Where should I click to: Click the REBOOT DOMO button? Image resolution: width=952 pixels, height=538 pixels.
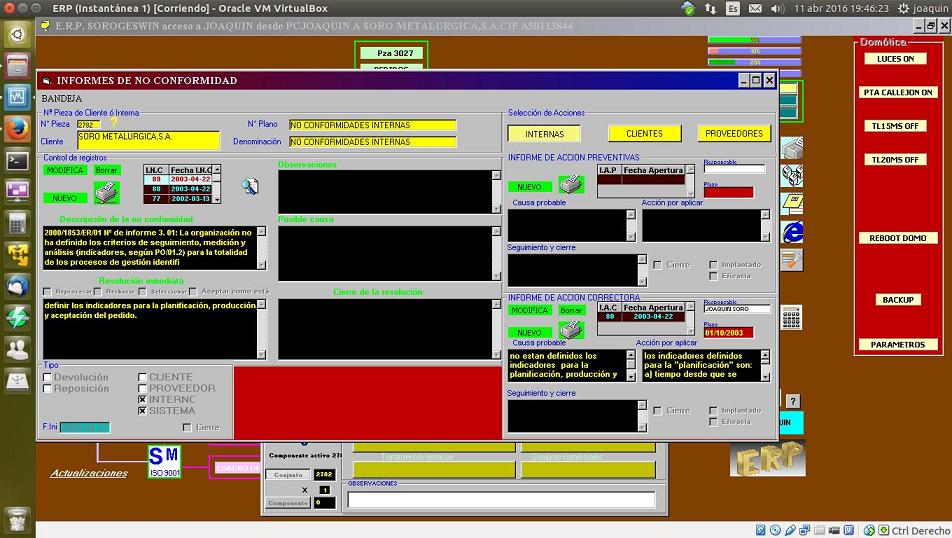898,238
